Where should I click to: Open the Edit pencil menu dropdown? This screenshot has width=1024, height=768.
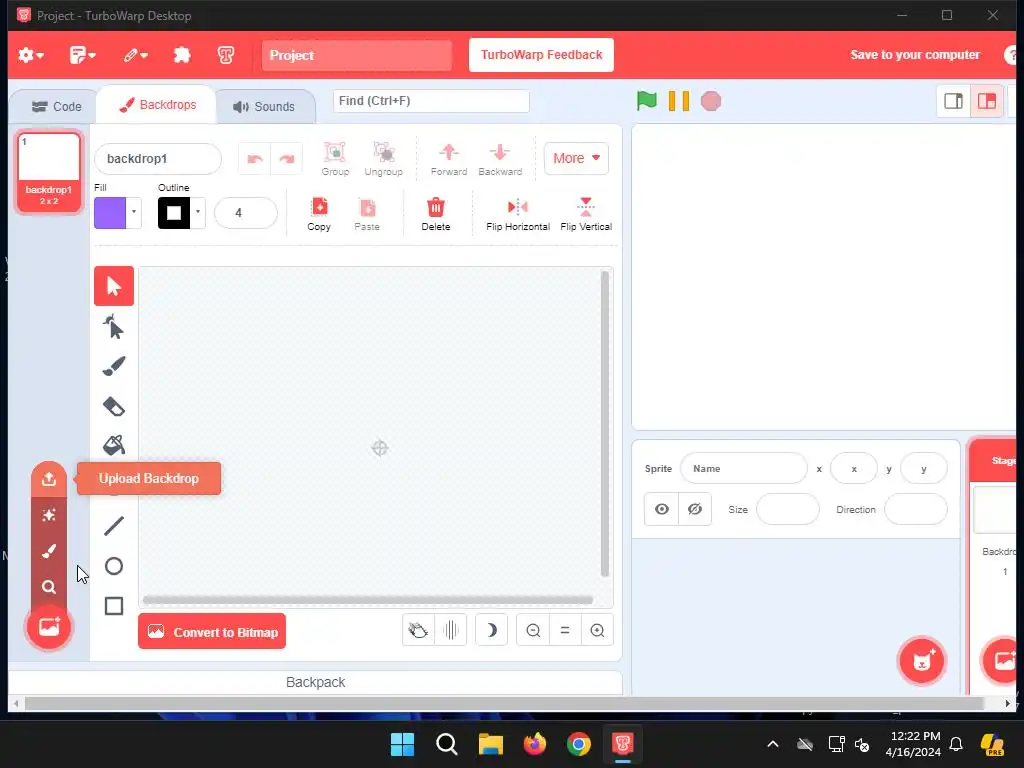[x=136, y=55]
